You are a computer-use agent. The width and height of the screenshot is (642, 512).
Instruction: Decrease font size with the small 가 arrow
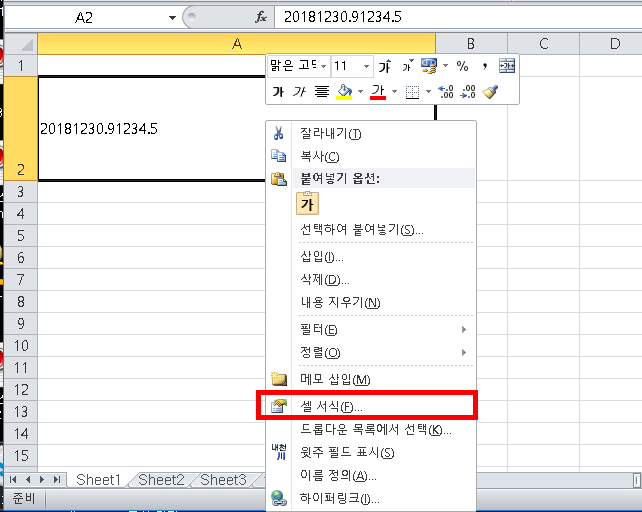coord(407,66)
